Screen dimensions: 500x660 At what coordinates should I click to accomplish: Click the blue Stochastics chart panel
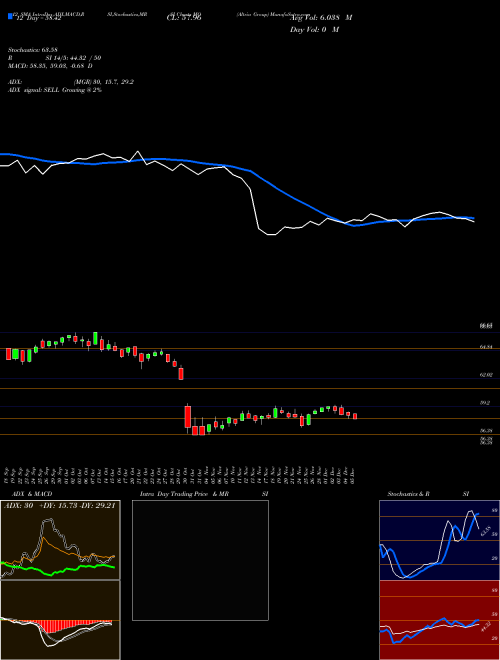[439, 540]
